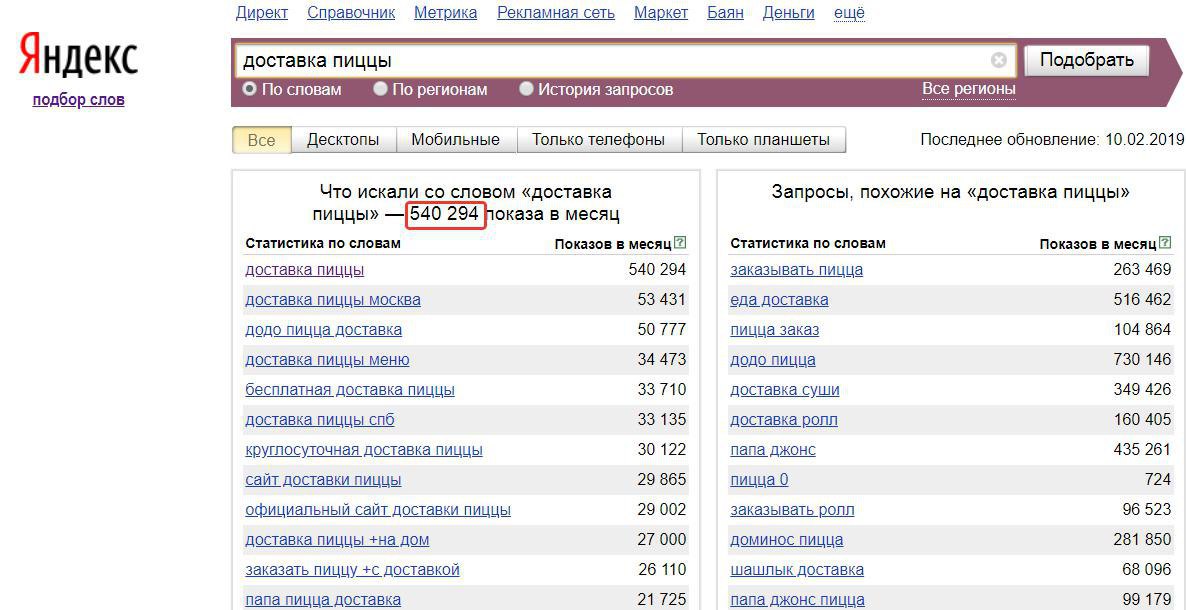Expand the ещё menu in top navigation
This screenshot has width=1186, height=610.
(849, 13)
